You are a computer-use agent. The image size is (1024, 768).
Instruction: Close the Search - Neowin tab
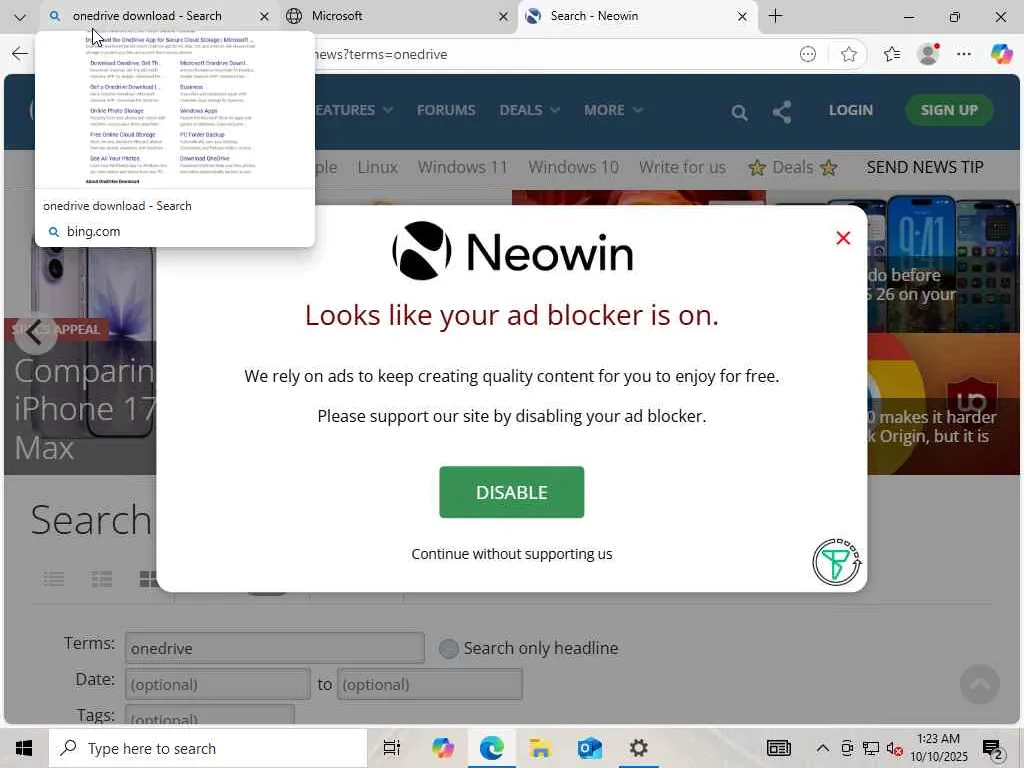pyautogui.click(x=742, y=17)
